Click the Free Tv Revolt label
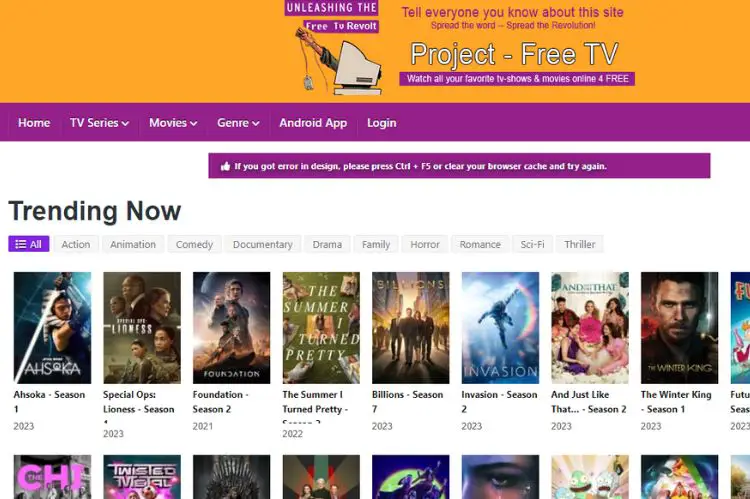The image size is (750, 499). (341, 26)
